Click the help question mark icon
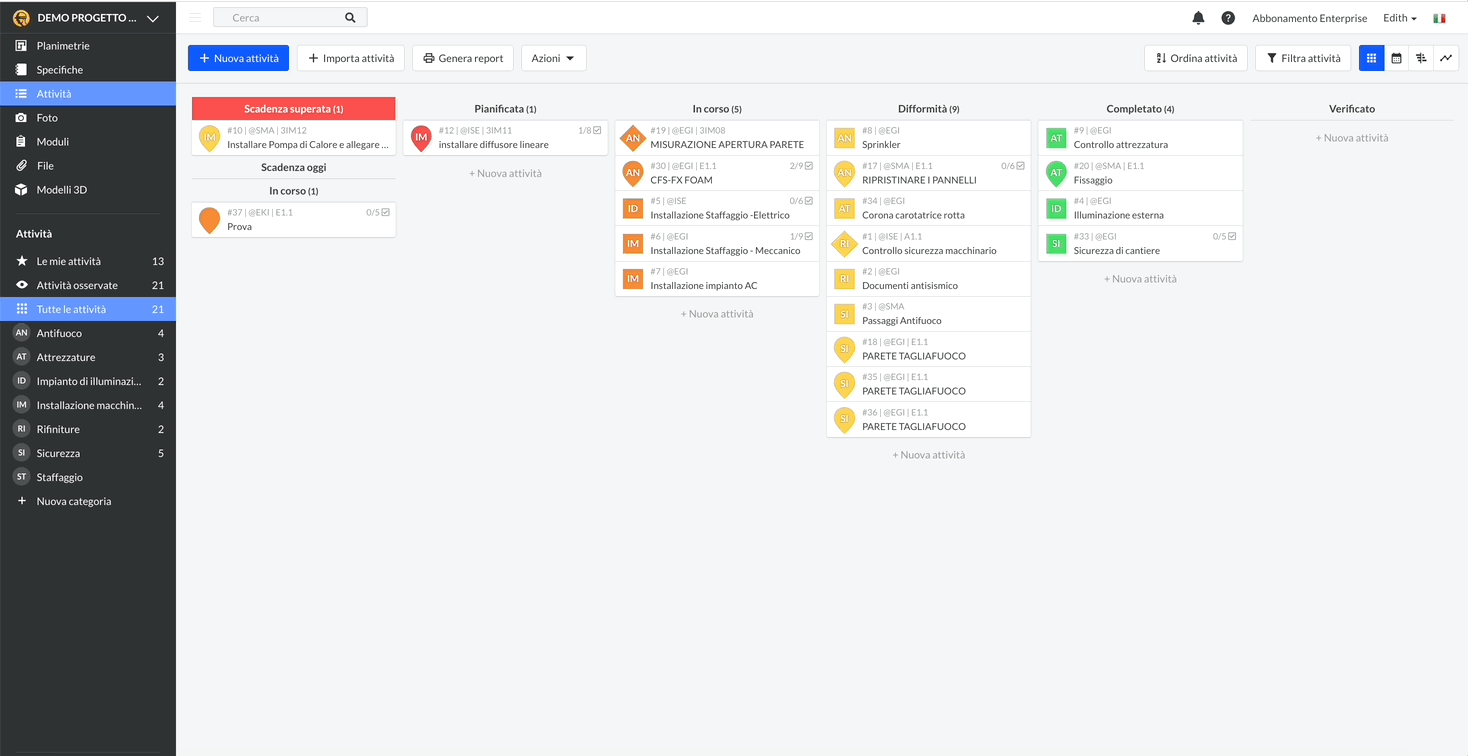Image resolution: width=1468 pixels, height=756 pixels. click(1228, 18)
